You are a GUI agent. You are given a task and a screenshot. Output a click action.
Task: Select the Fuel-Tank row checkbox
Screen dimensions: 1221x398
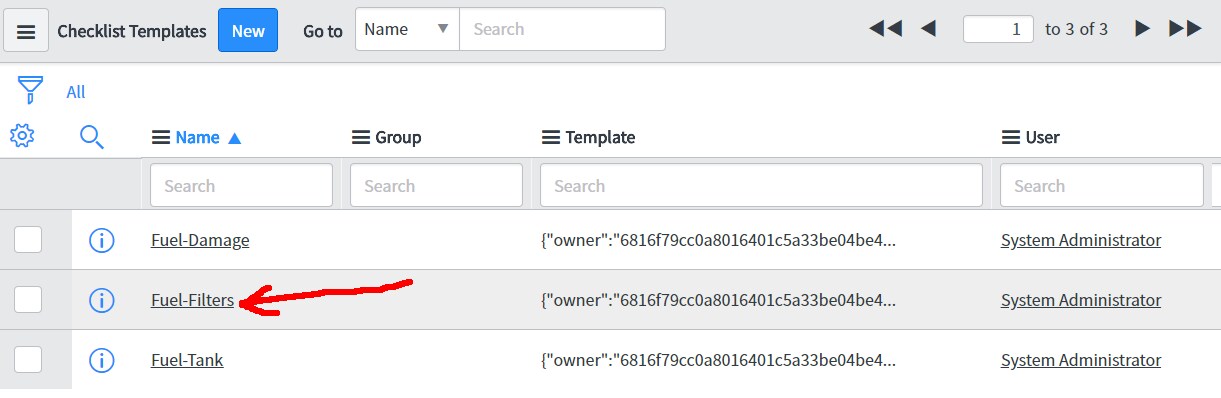click(x=28, y=359)
